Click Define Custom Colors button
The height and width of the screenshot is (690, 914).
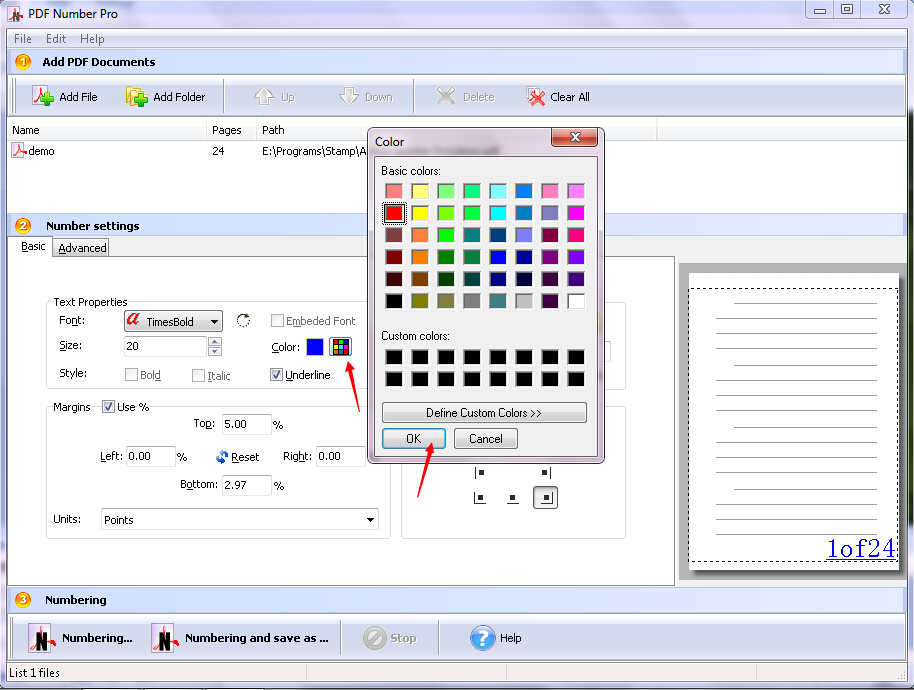[x=484, y=413]
